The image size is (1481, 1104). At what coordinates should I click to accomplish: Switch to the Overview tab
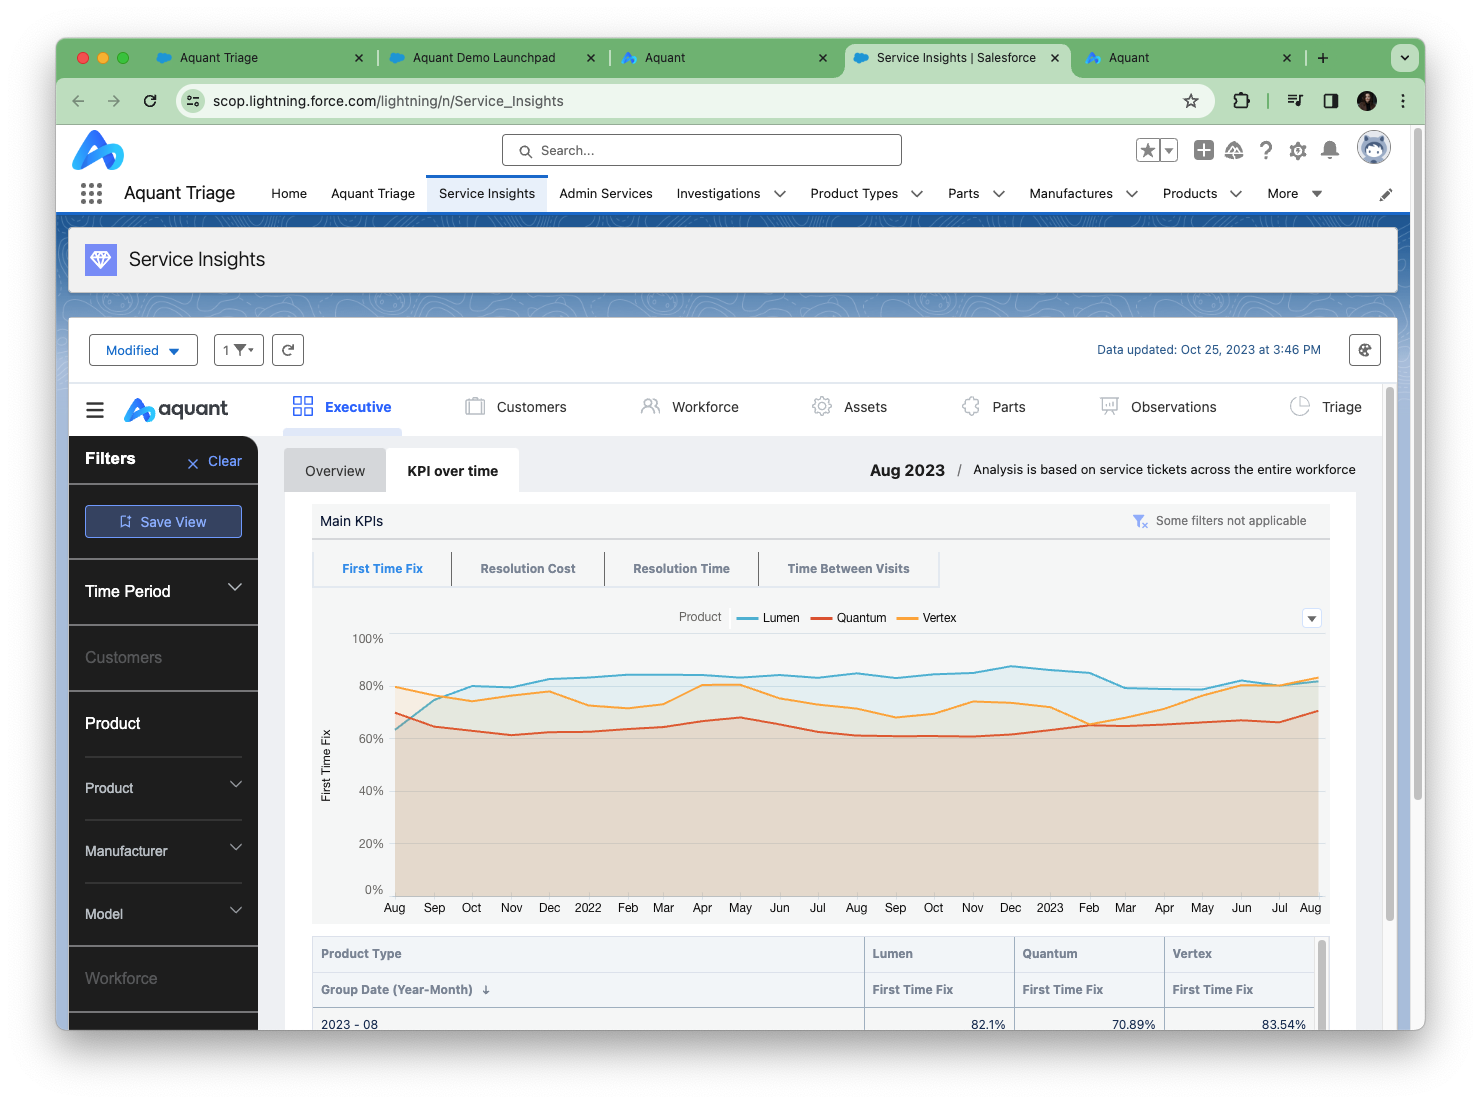(x=335, y=471)
